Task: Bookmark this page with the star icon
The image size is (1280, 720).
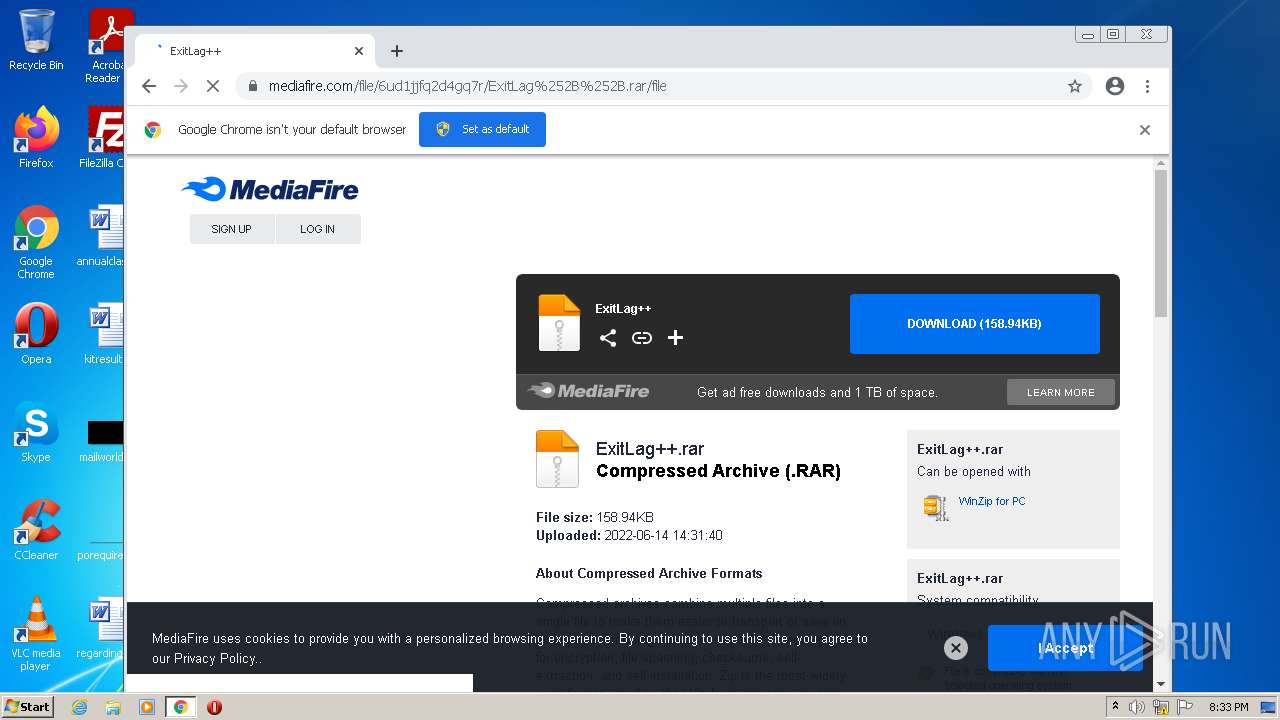Action: pos(1075,86)
